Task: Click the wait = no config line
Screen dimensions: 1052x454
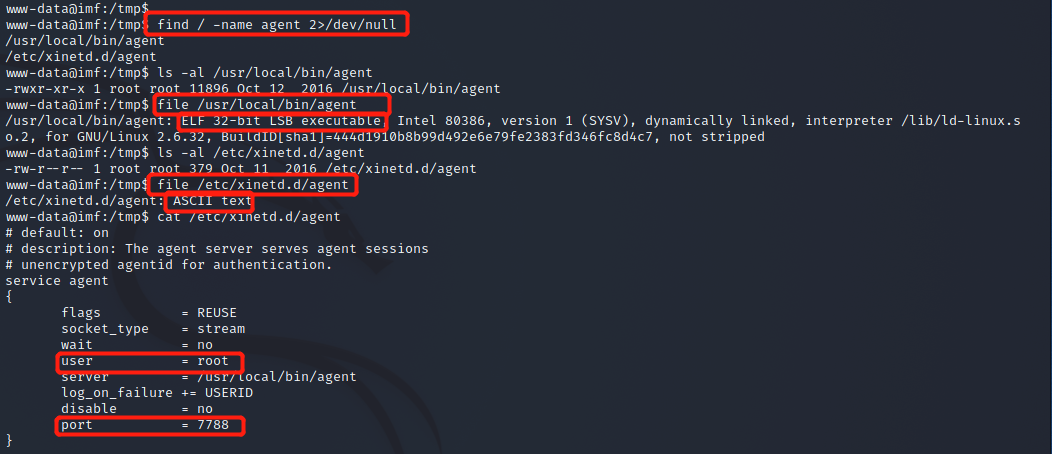Action: click(x=137, y=345)
